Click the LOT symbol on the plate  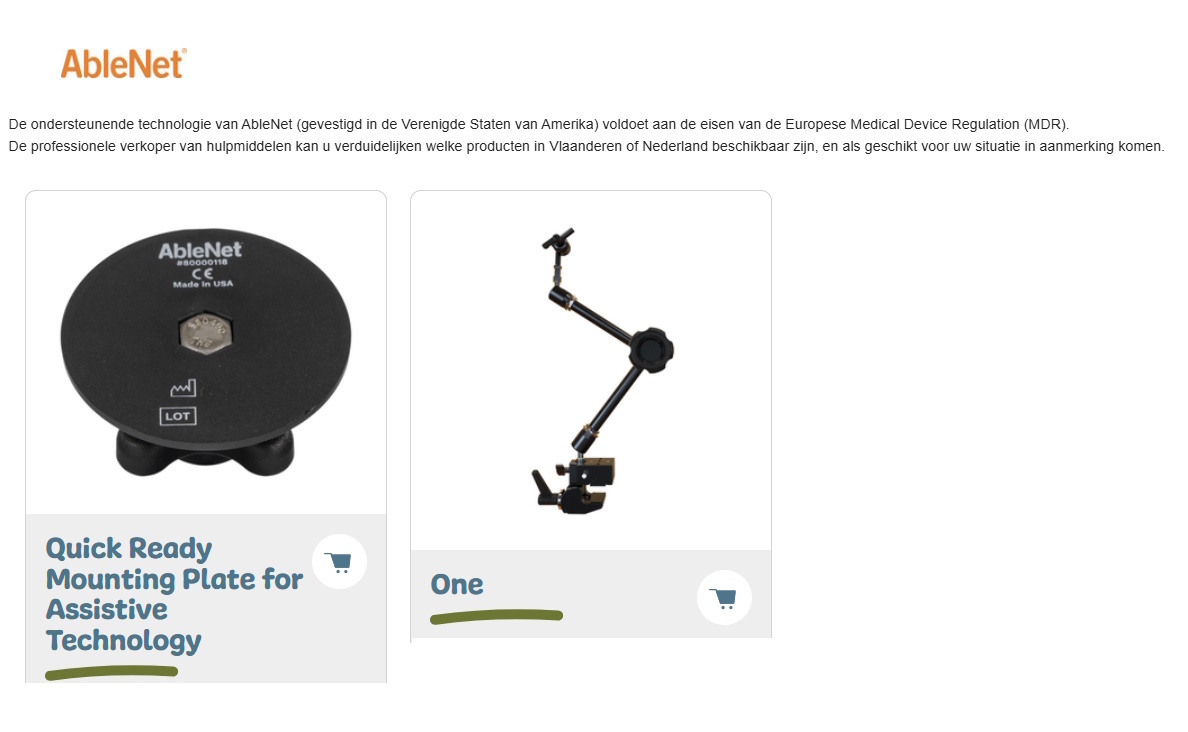pos(178,416)
